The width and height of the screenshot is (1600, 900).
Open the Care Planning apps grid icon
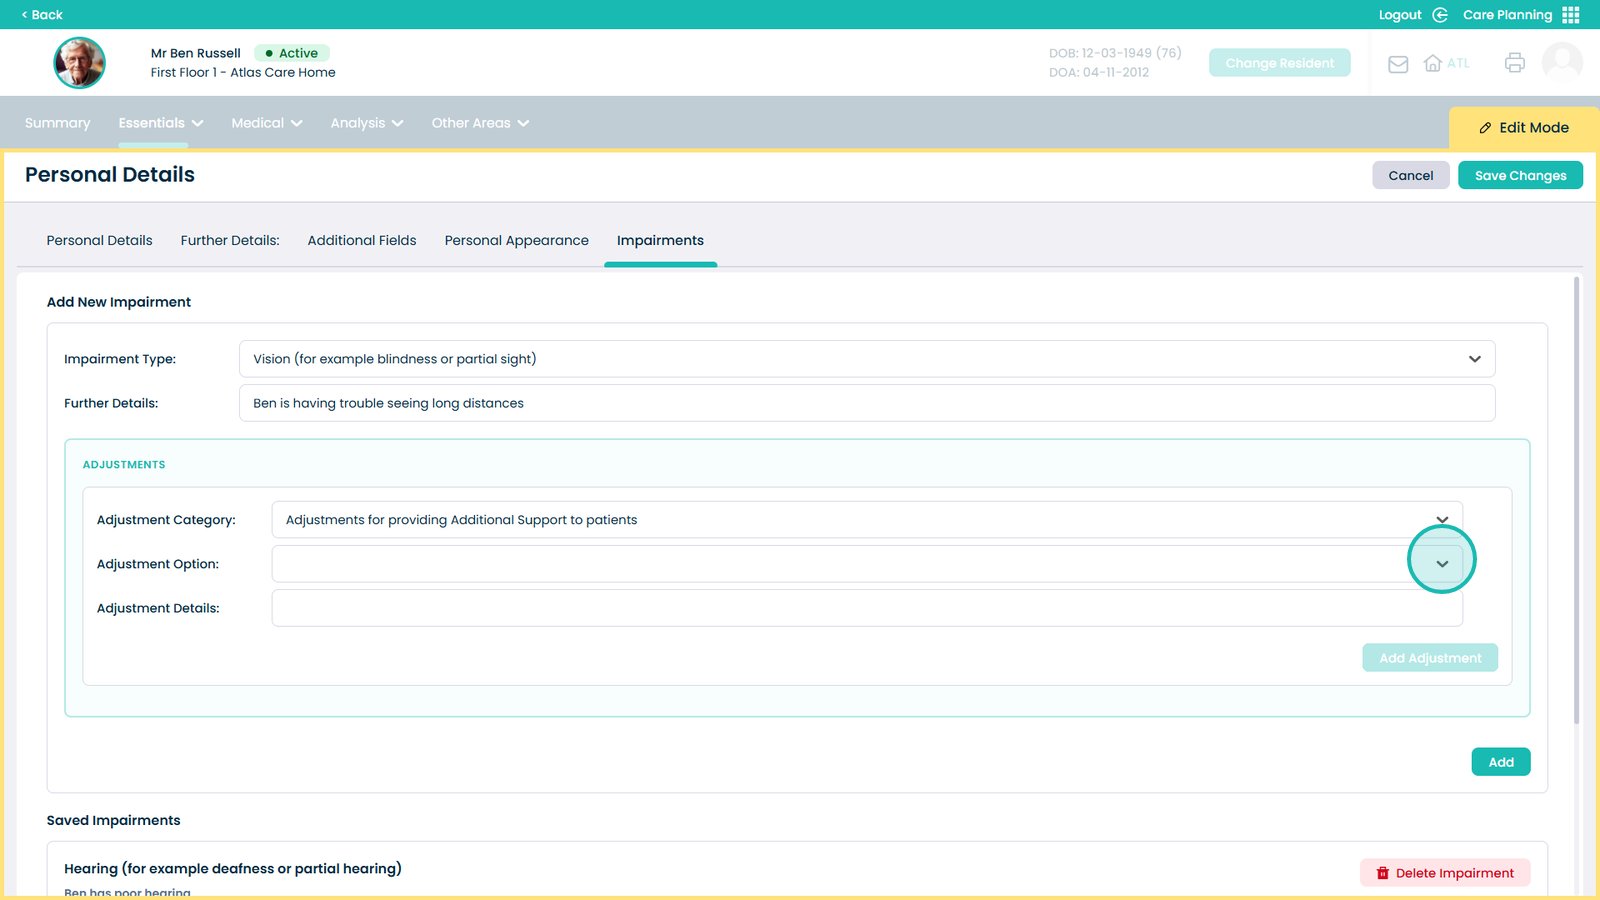pos(1571,15)
